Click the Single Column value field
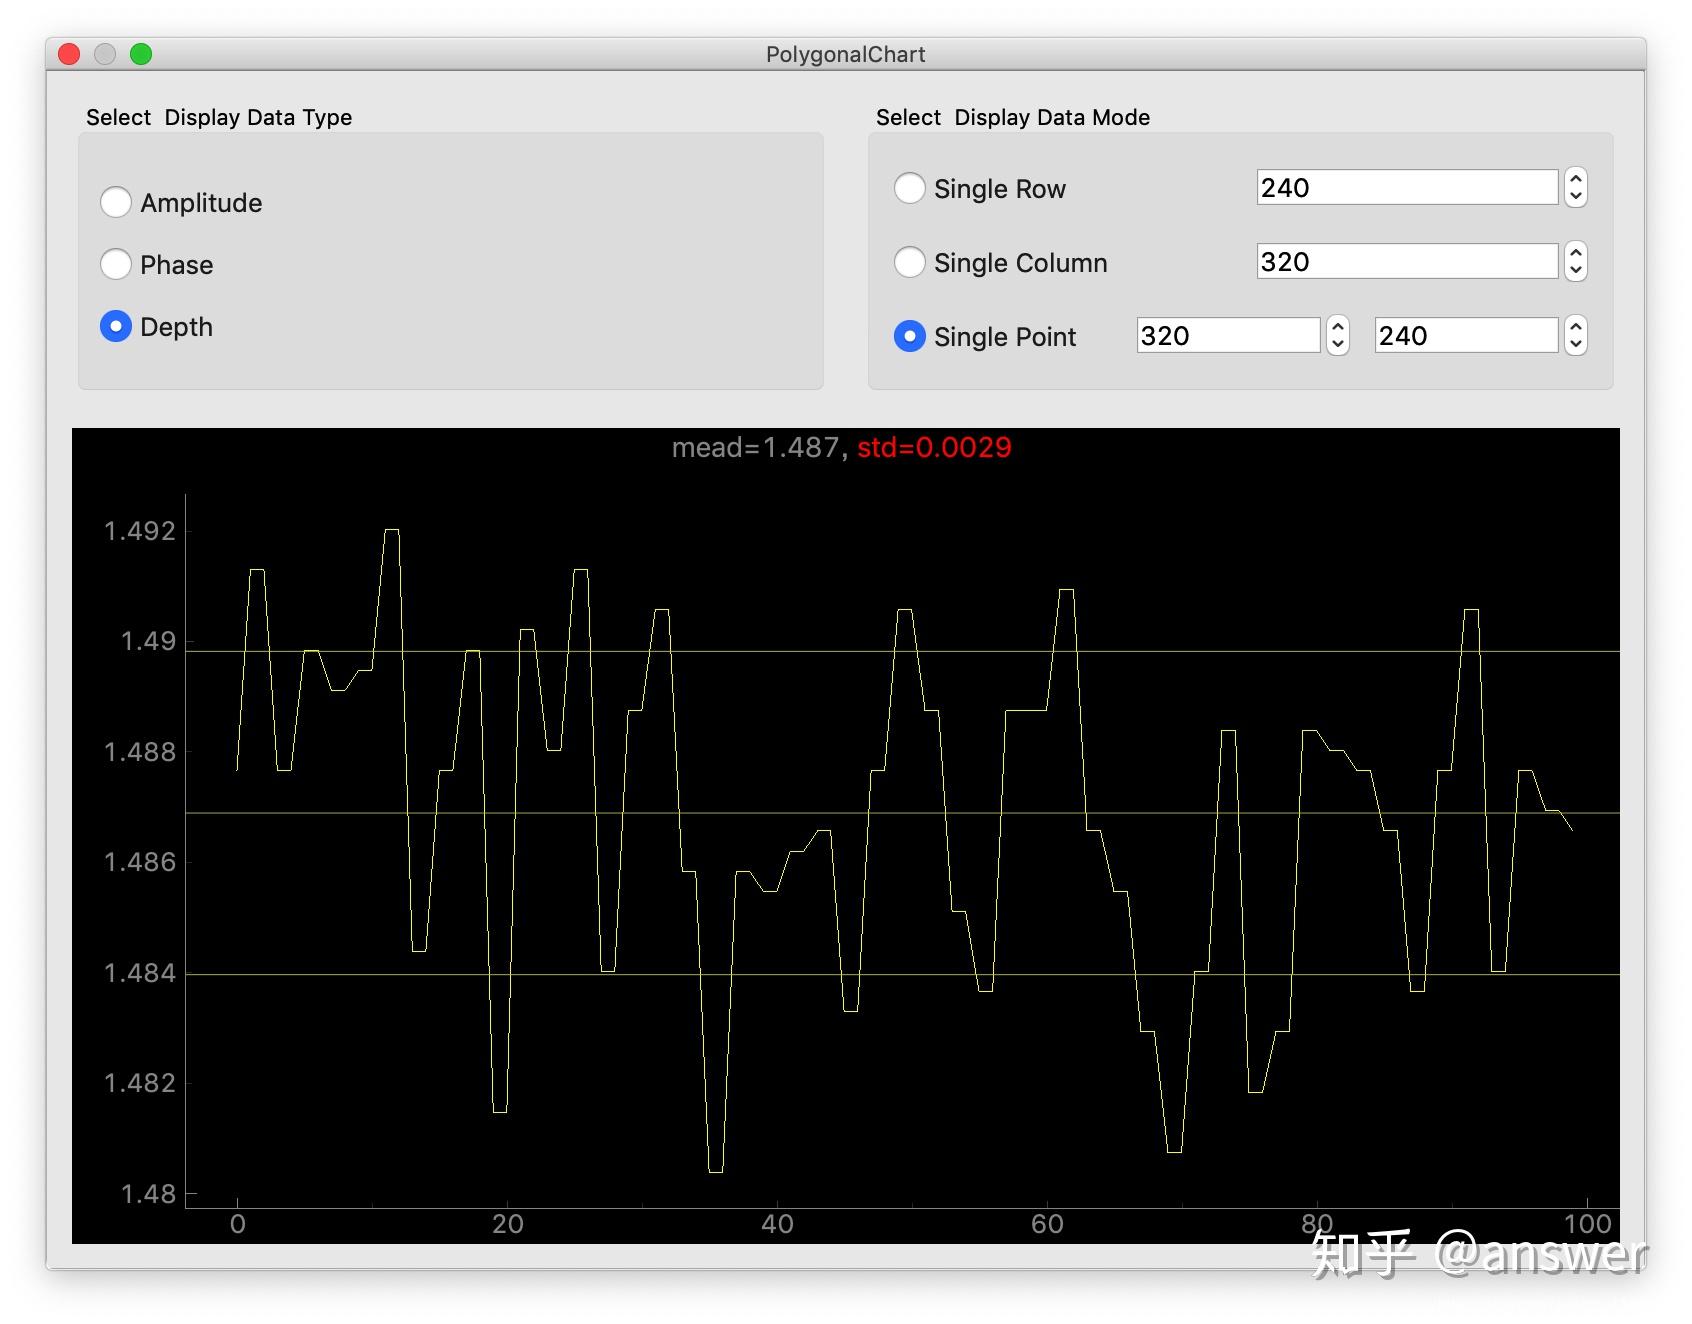 tap(1407, 262)
